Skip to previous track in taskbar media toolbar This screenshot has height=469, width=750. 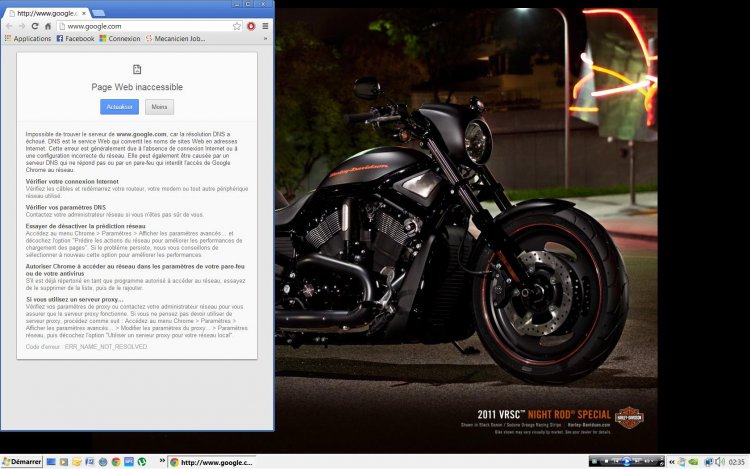pos(616,461)
